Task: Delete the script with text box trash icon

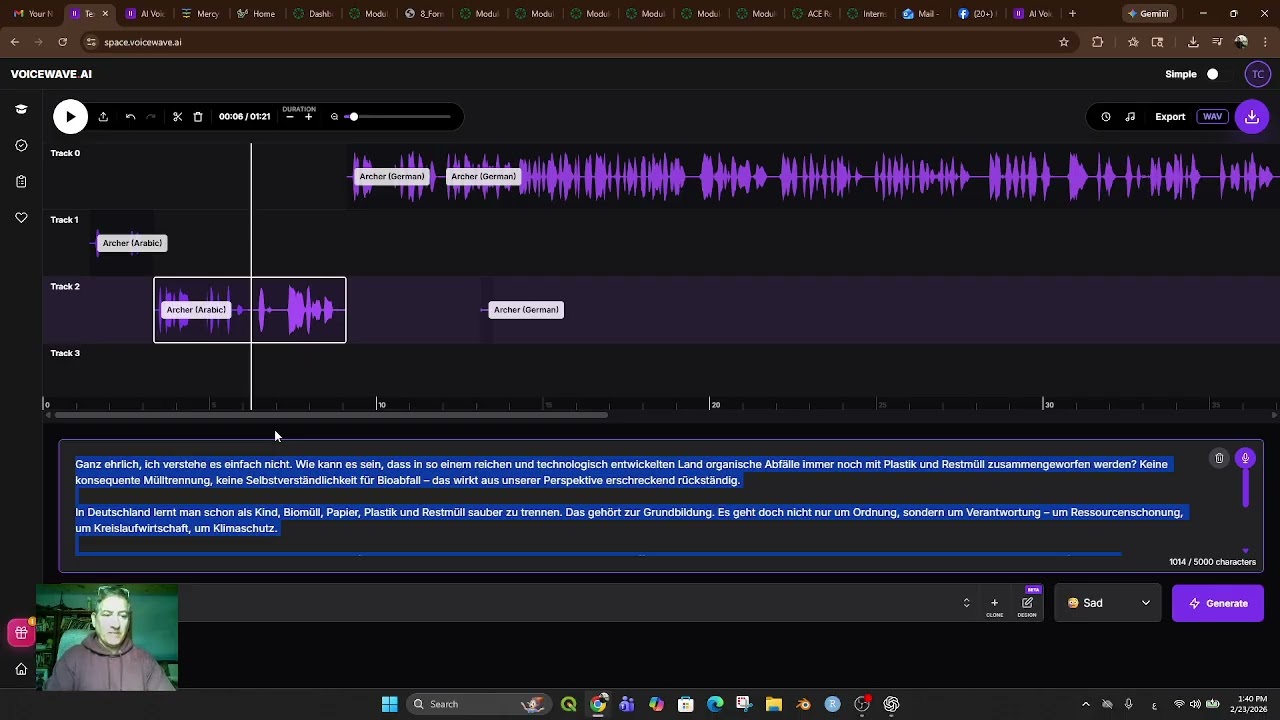Action: tap(1219, 459)
